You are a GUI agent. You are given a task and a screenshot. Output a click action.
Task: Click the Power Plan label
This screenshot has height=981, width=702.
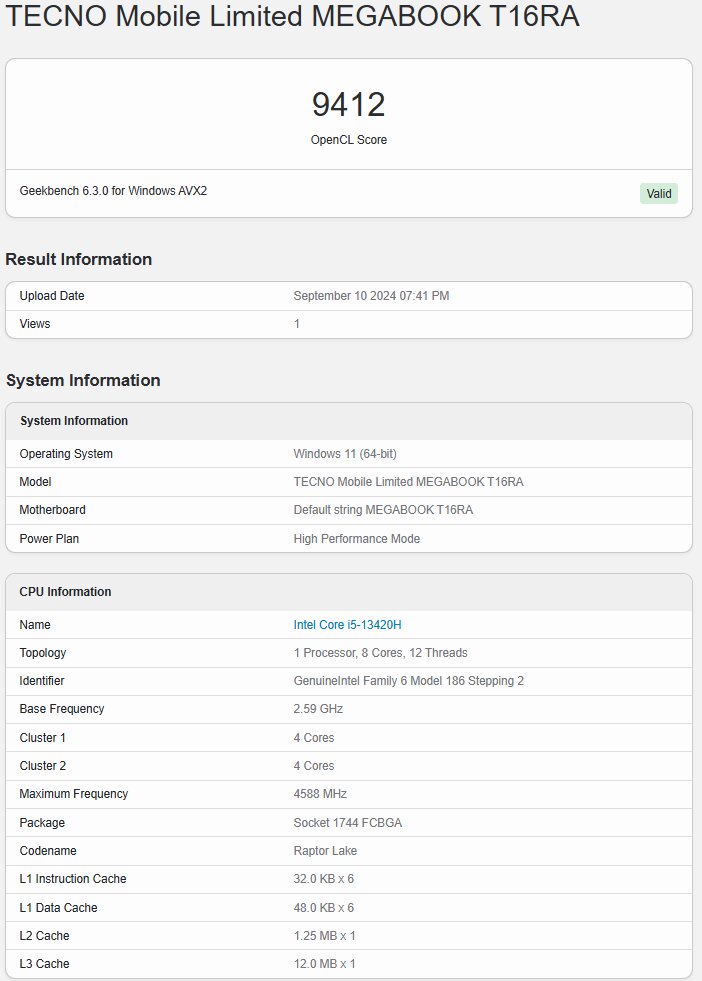point(49,538)
